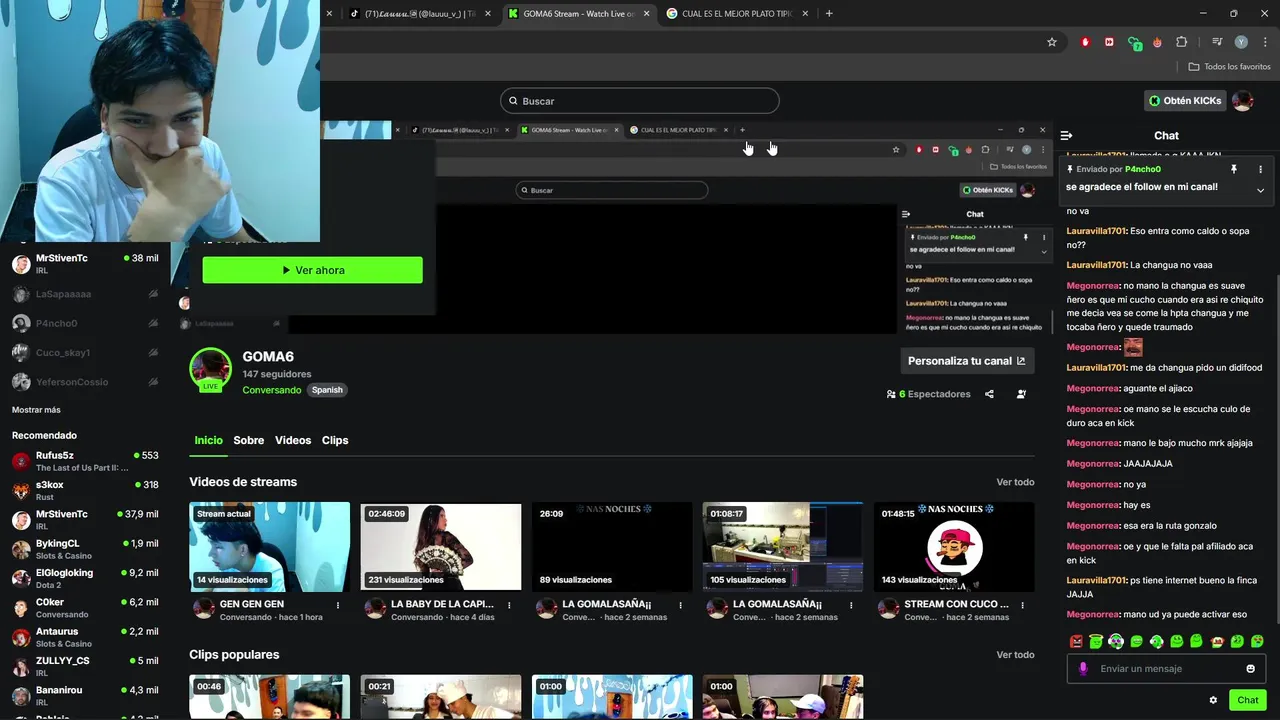
Task: Open Todos los favoritos folder
Action: [1230, 67]
